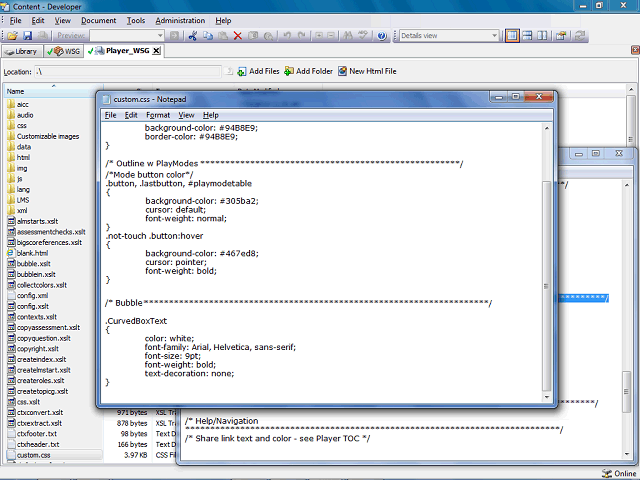Open Notepad's Edit menu
This screenshot has width=640, height=480.
coord(131,115)
